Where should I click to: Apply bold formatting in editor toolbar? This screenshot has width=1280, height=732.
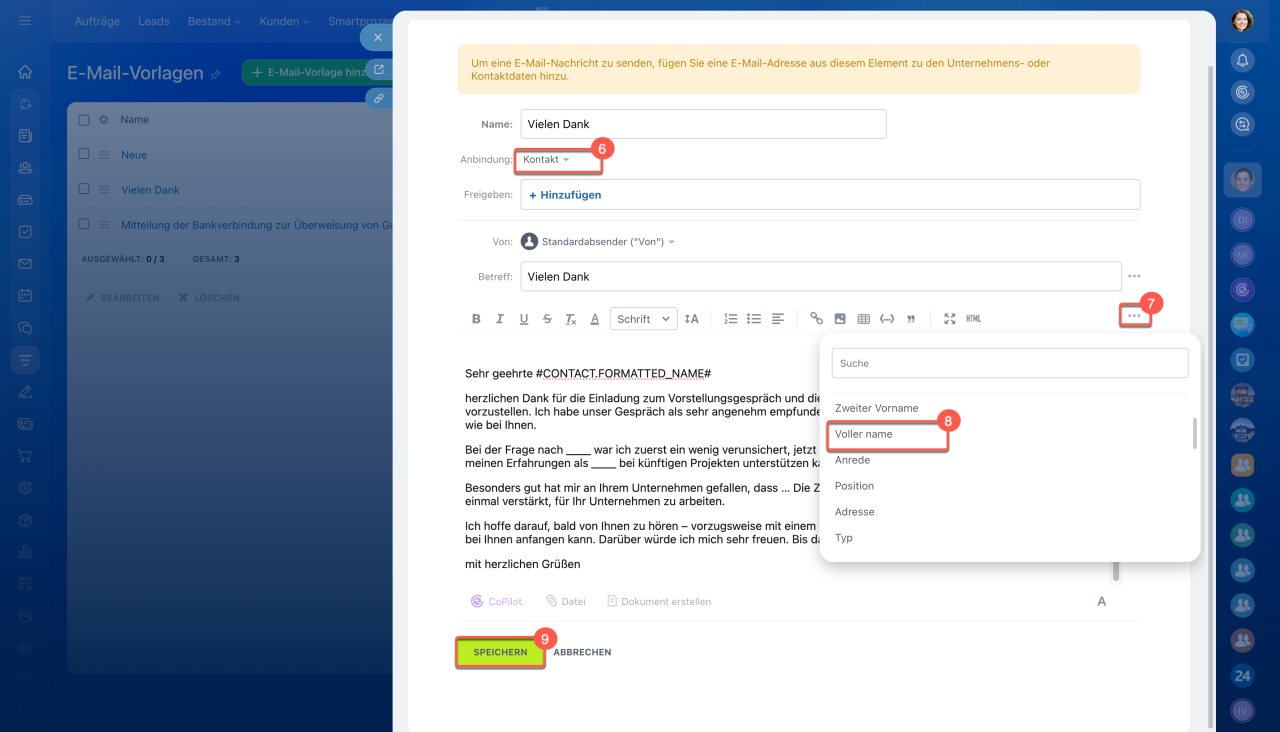[476, 319]
